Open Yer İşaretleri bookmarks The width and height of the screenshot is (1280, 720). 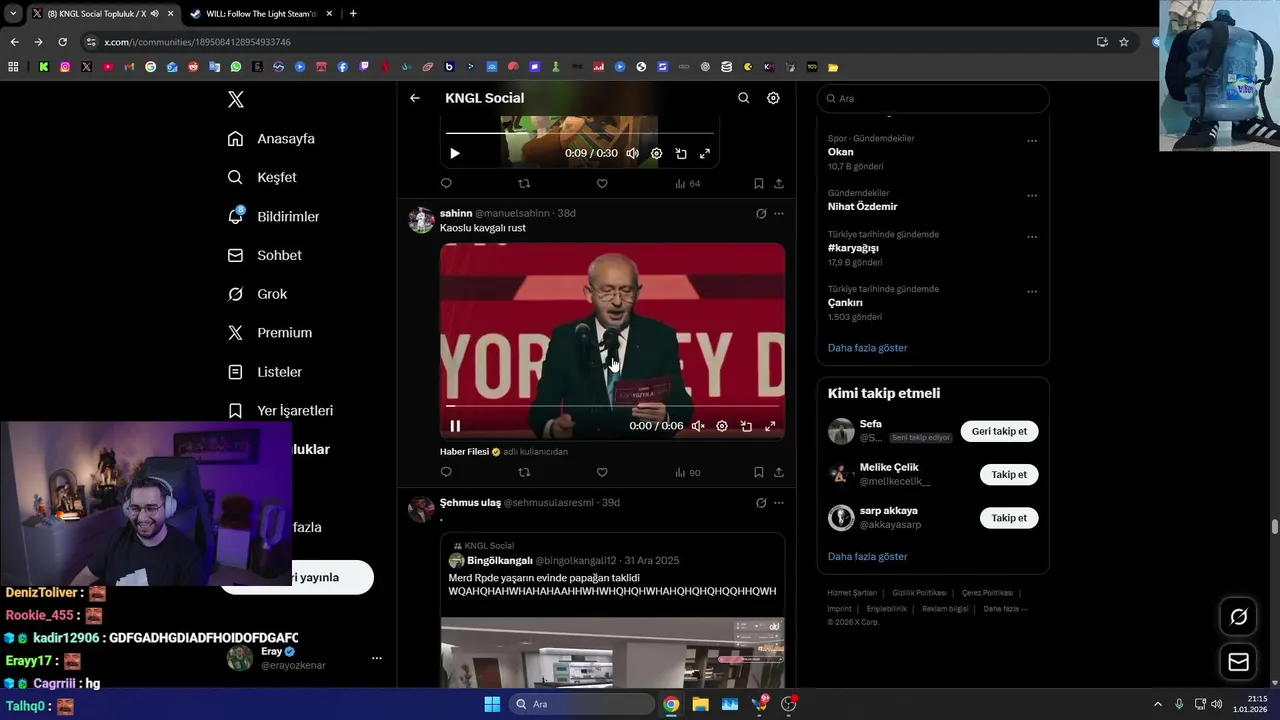[280, 411]
